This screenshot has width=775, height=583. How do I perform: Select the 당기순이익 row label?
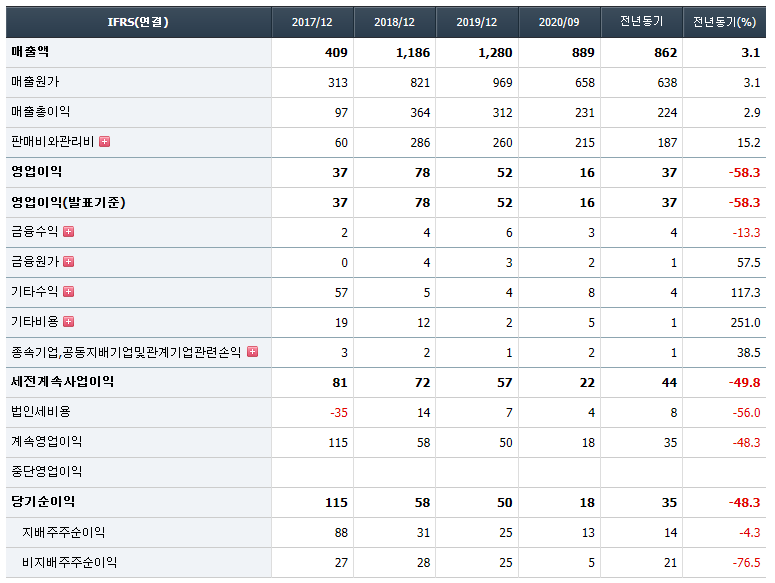[x=43, y=502]
